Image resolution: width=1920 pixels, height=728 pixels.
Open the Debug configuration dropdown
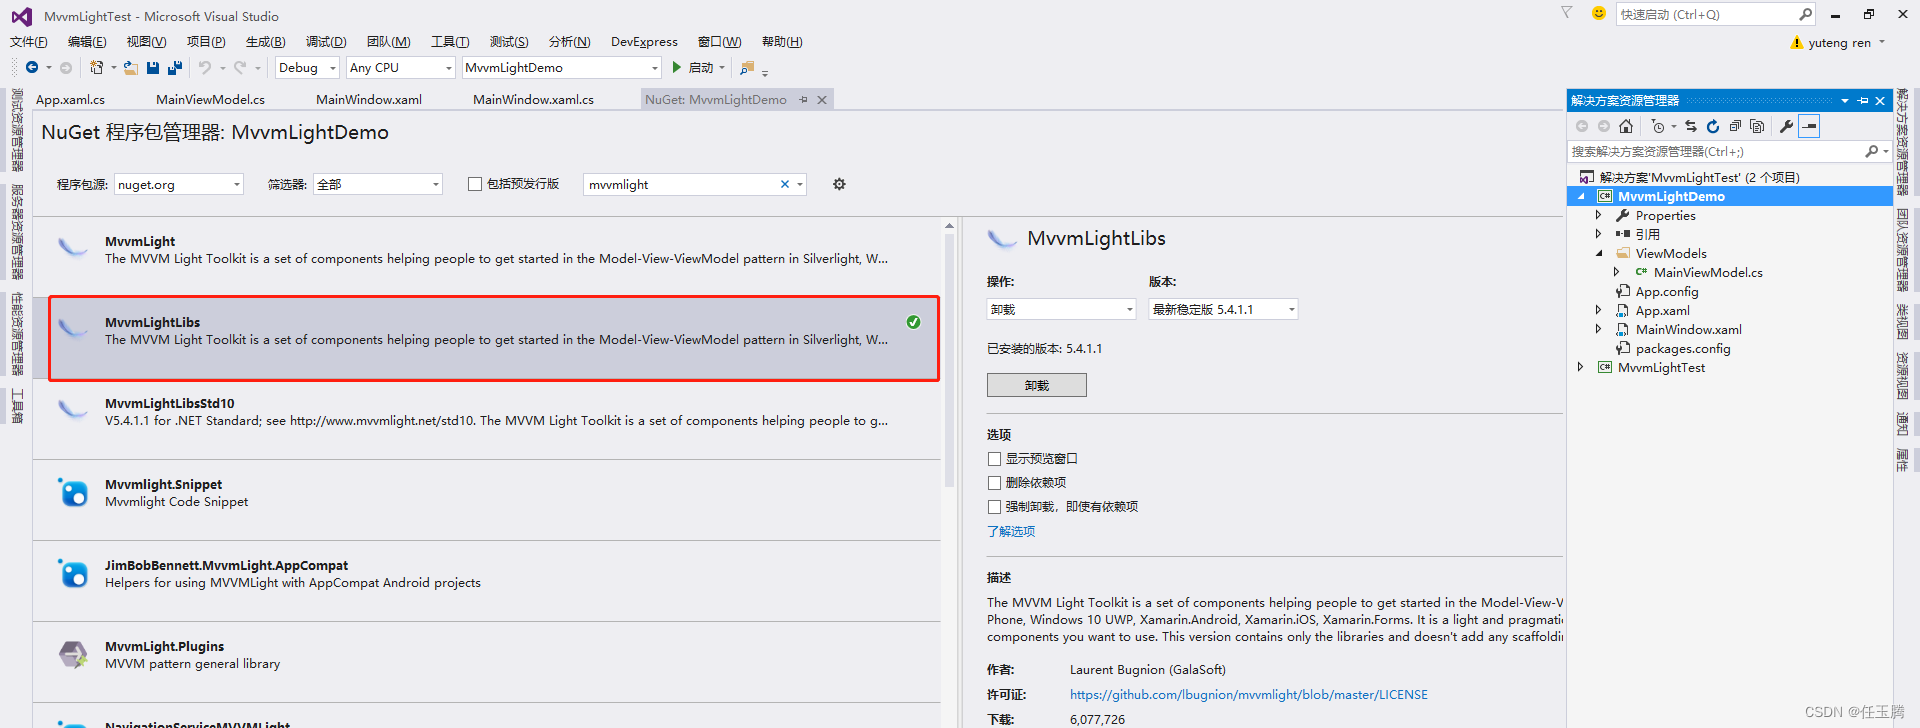click(x=307, y=67)
